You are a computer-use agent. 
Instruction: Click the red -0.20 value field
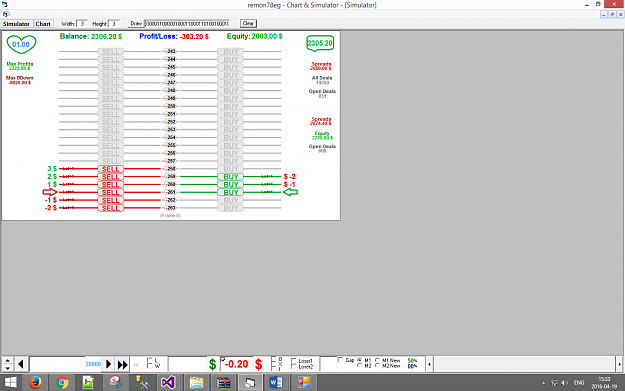(x=237, y=364)
